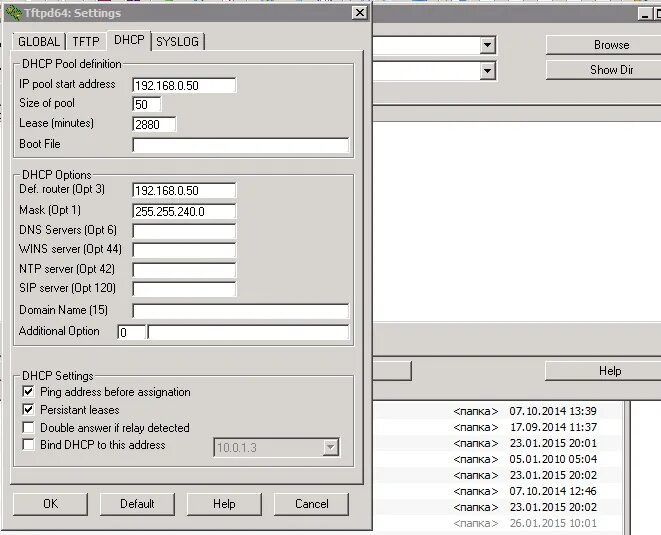The image size is (661, 535).
Task: Click the SIP server Opt 120 field
Action: coord(184,289)
